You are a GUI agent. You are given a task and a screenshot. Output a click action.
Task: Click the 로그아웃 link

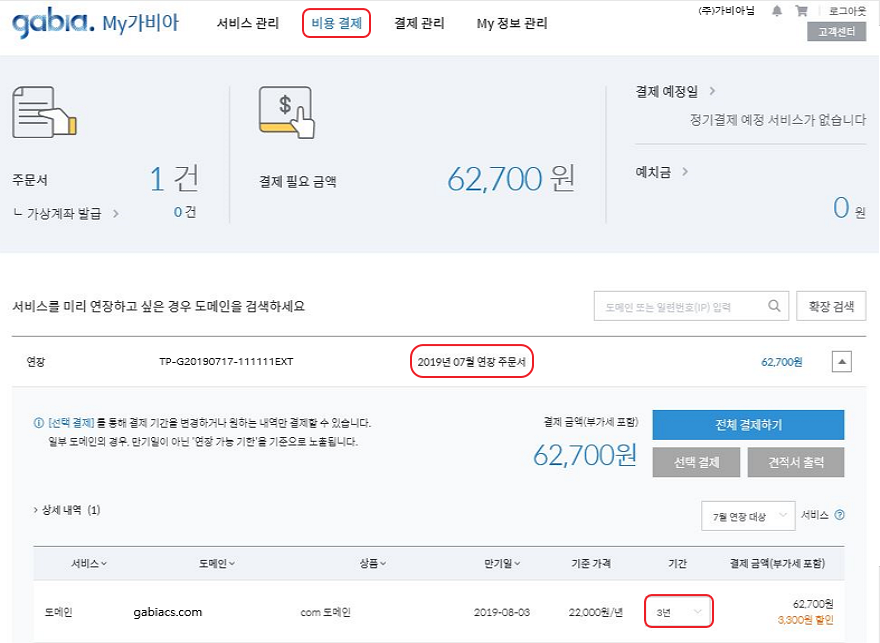pos(847,11)
